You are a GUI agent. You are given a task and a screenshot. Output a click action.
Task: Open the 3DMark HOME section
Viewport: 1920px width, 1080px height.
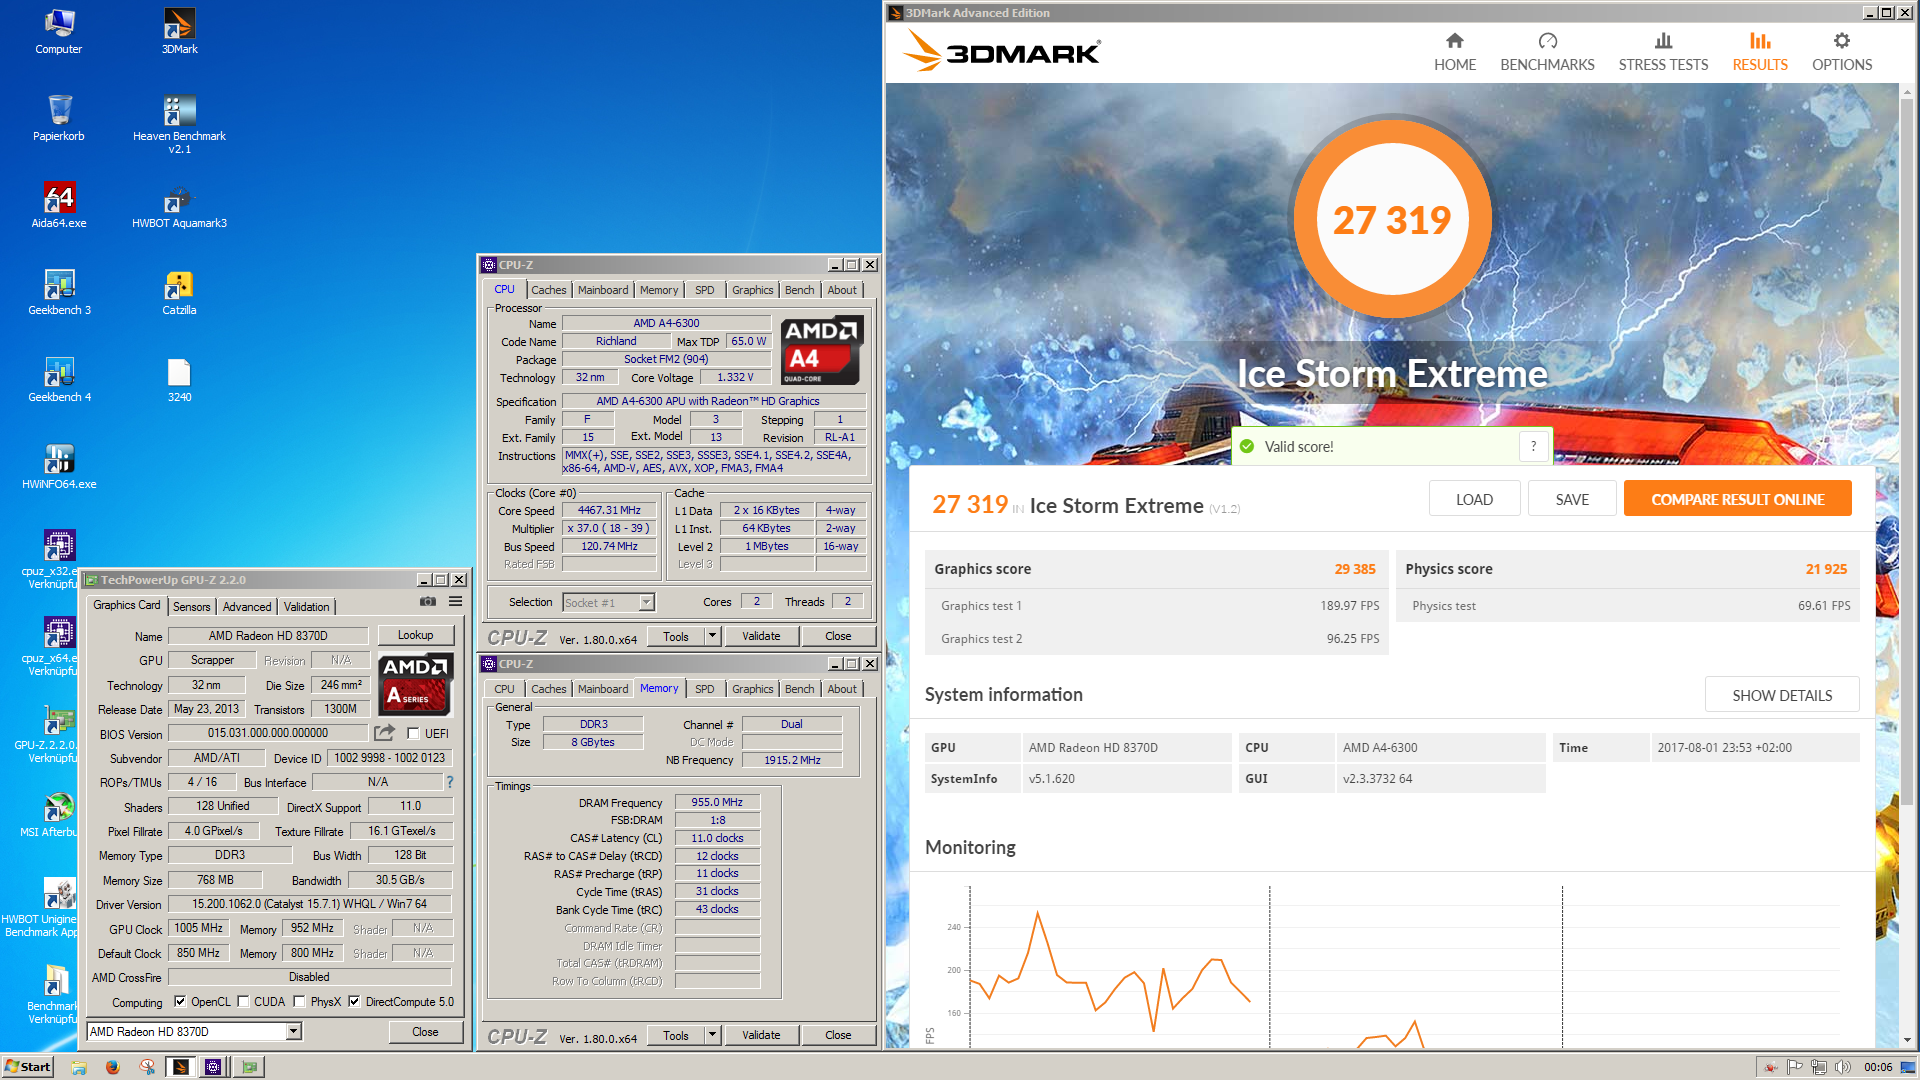coord(1454,52)
